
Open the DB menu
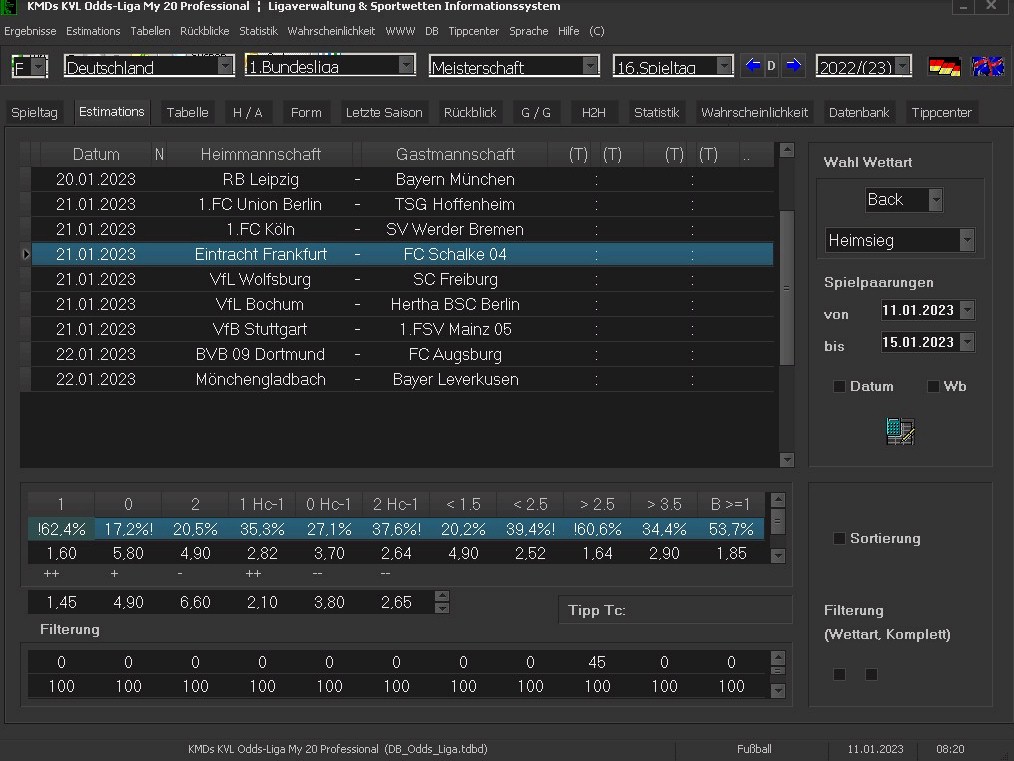[x=431, y=31]
